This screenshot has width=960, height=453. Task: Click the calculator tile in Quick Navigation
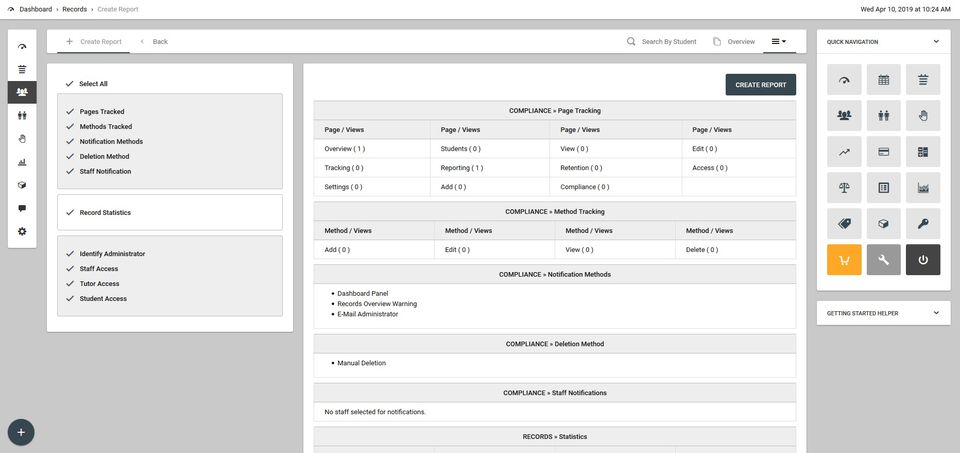click(x=923, y=152)
